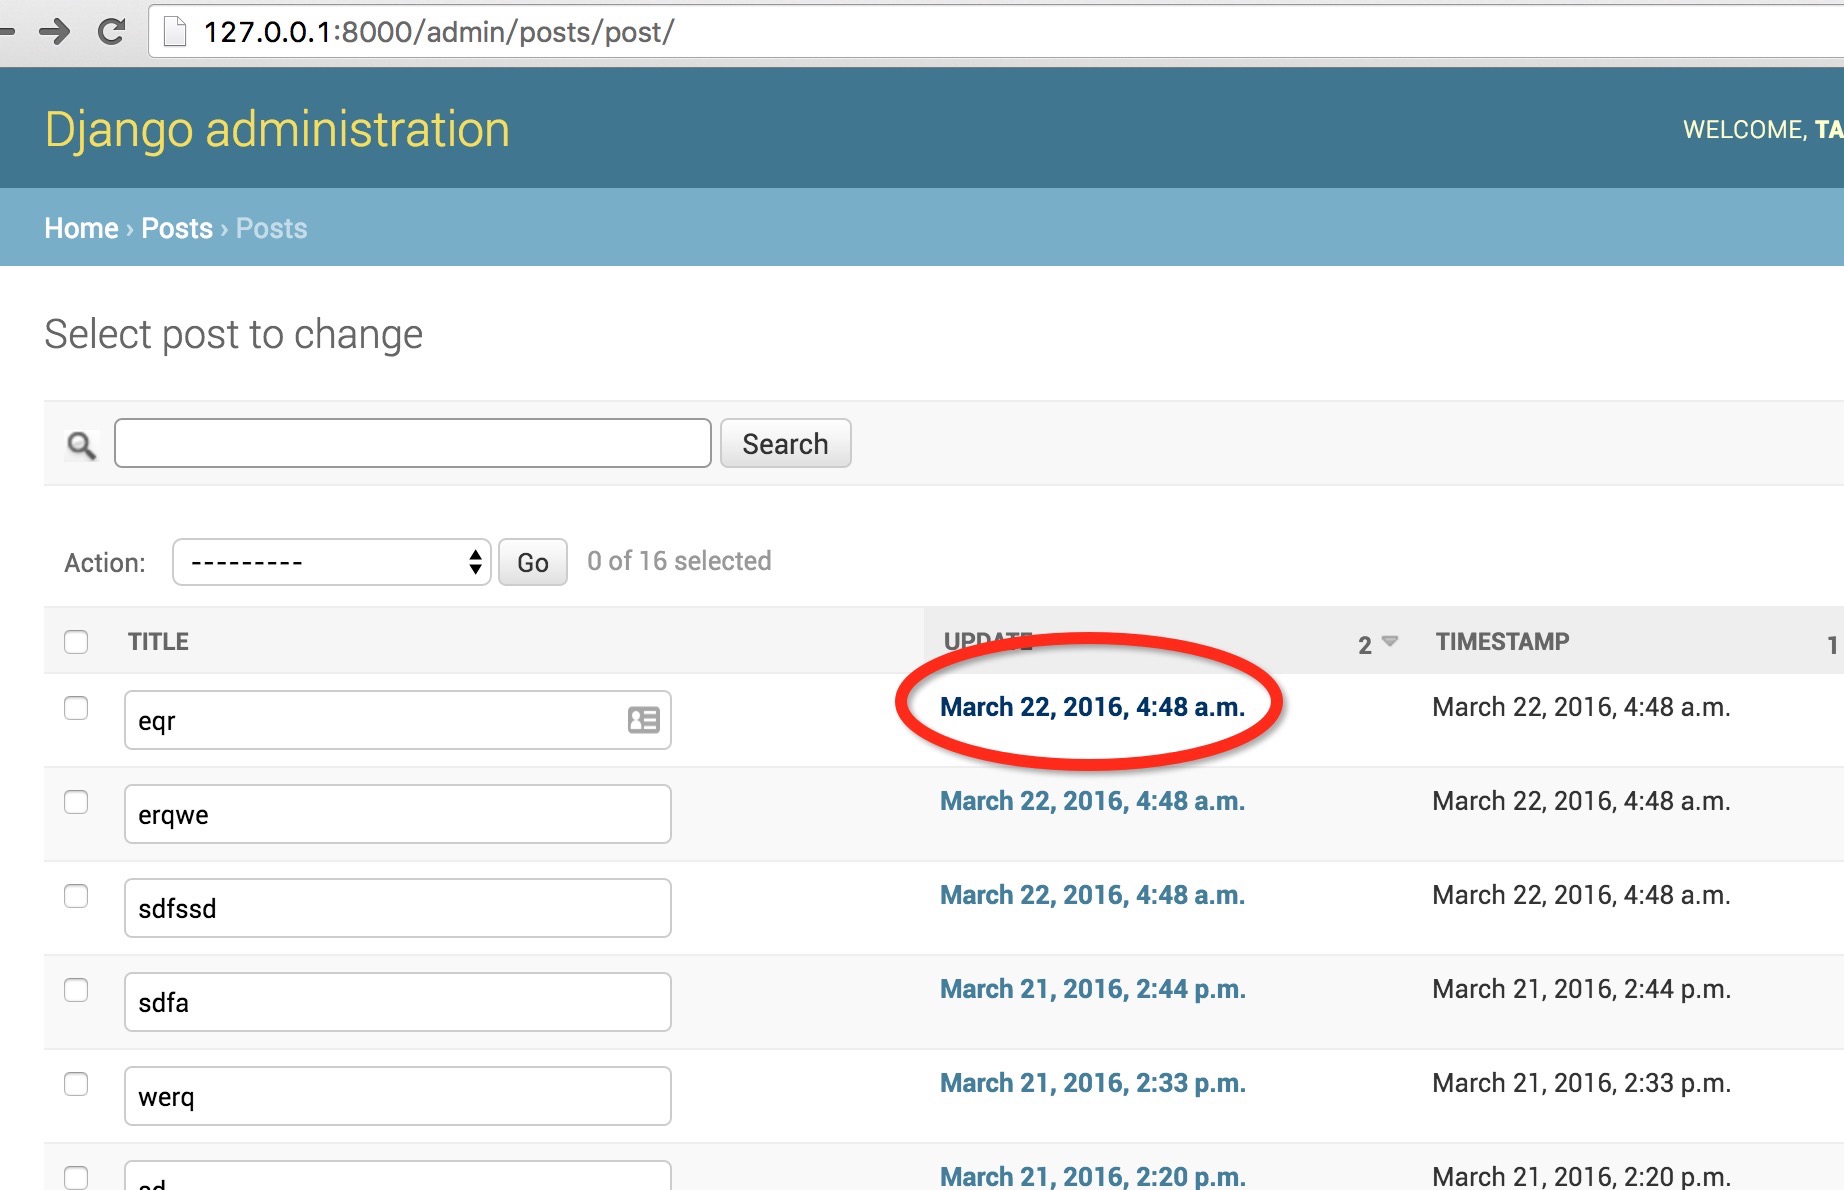Check the box for the erqwe row
Image resolution: width=1844 pixels, height=1190 pixels.
click(76, 802)
